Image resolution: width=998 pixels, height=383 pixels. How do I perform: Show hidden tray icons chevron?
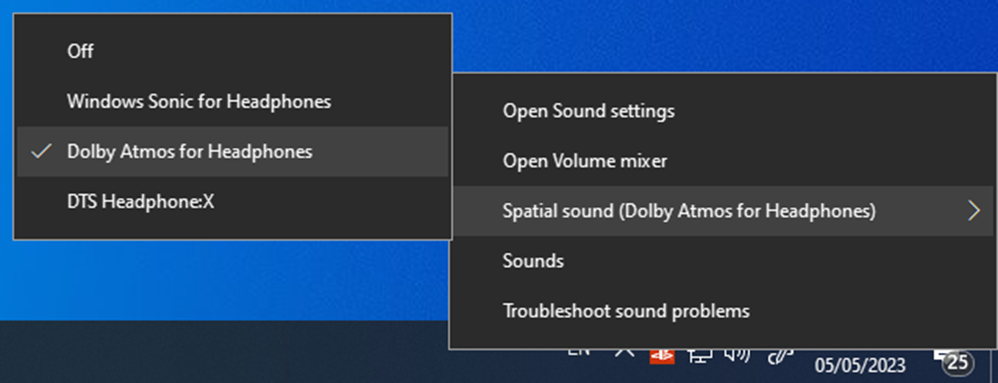pos(624,352)
